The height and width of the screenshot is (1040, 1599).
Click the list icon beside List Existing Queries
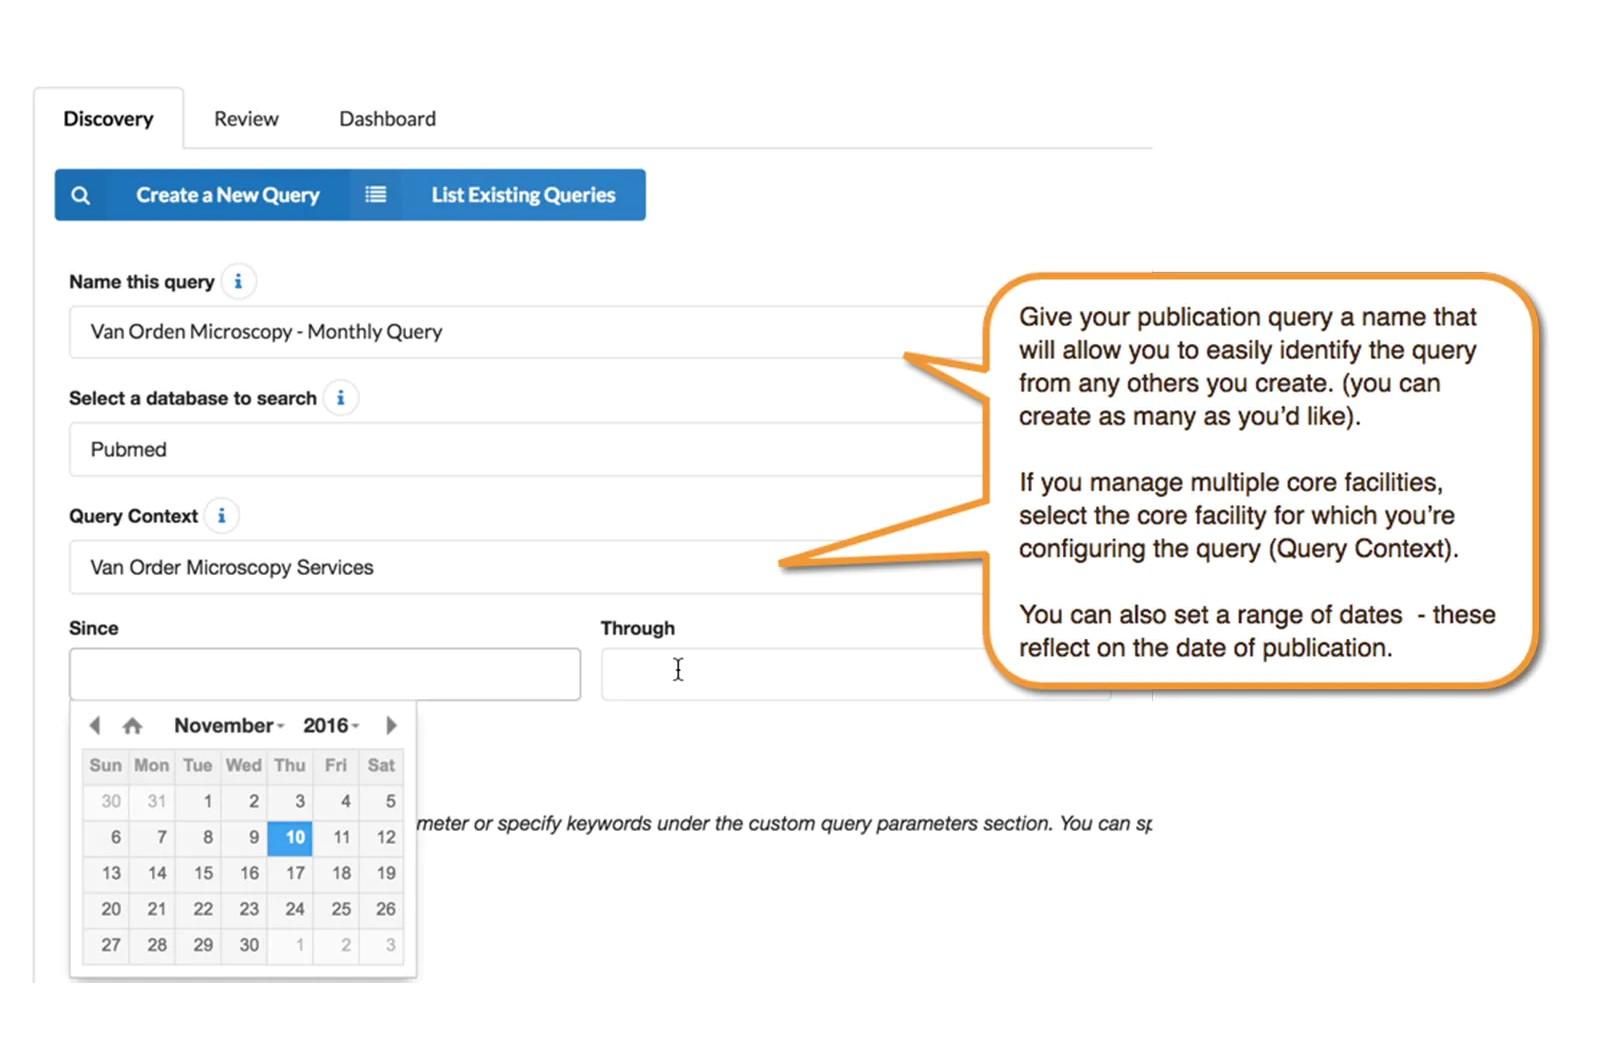(x=375, y=195)
